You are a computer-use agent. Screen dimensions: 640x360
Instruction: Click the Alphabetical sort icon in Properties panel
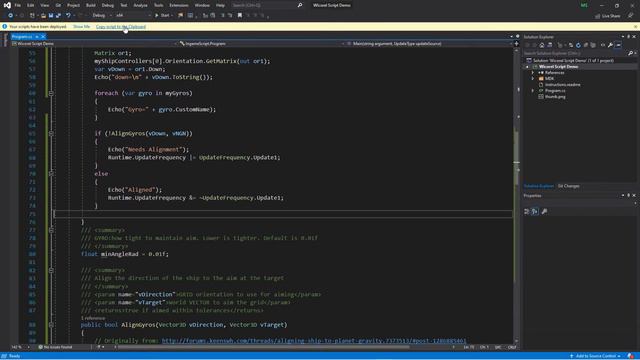535,211
